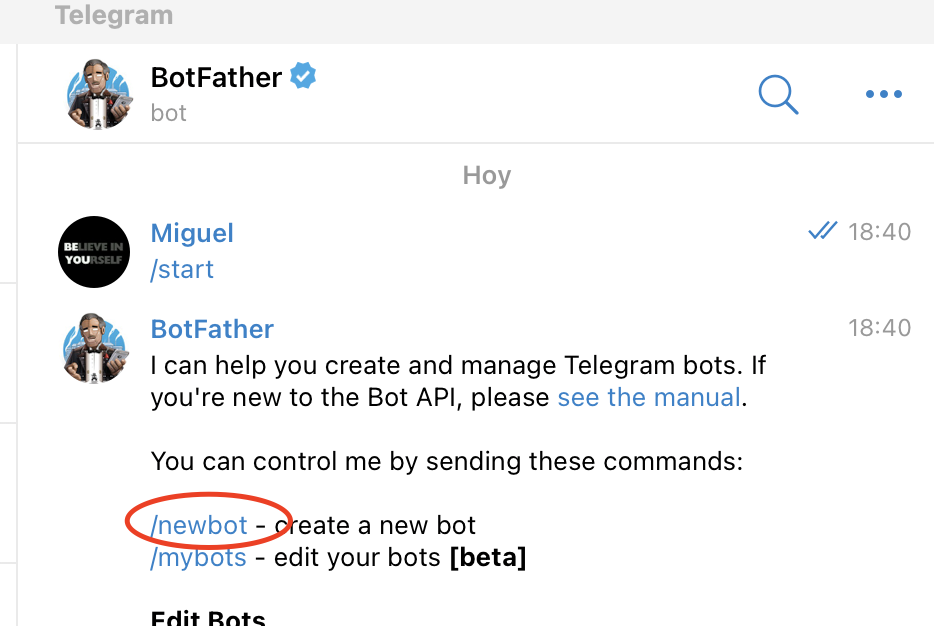Open the three-dot more options menu
Image resolution: width=934 pixels, height=626 pixels.
884,94
